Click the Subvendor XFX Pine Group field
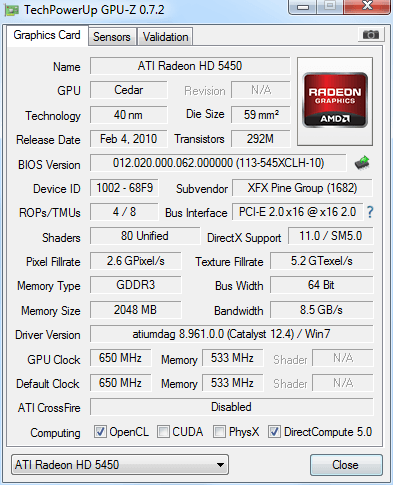 (302, 188)
